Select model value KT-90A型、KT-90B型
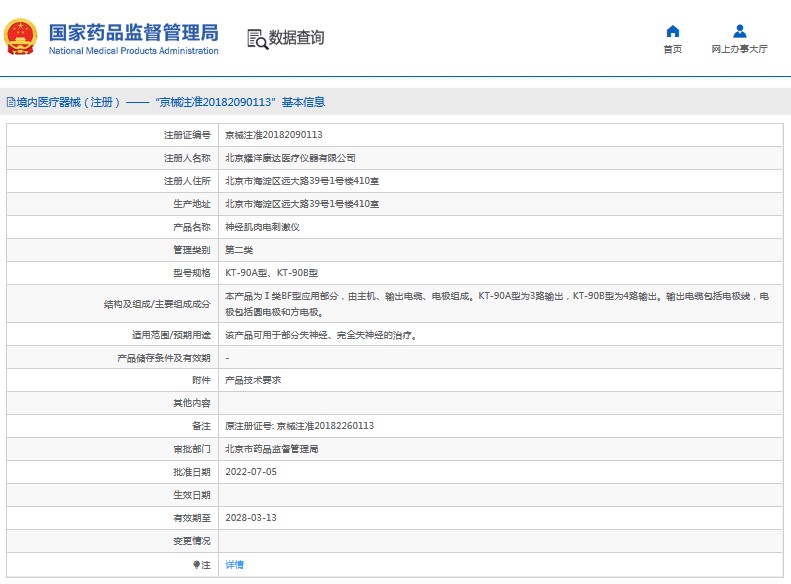 point(271,273)
